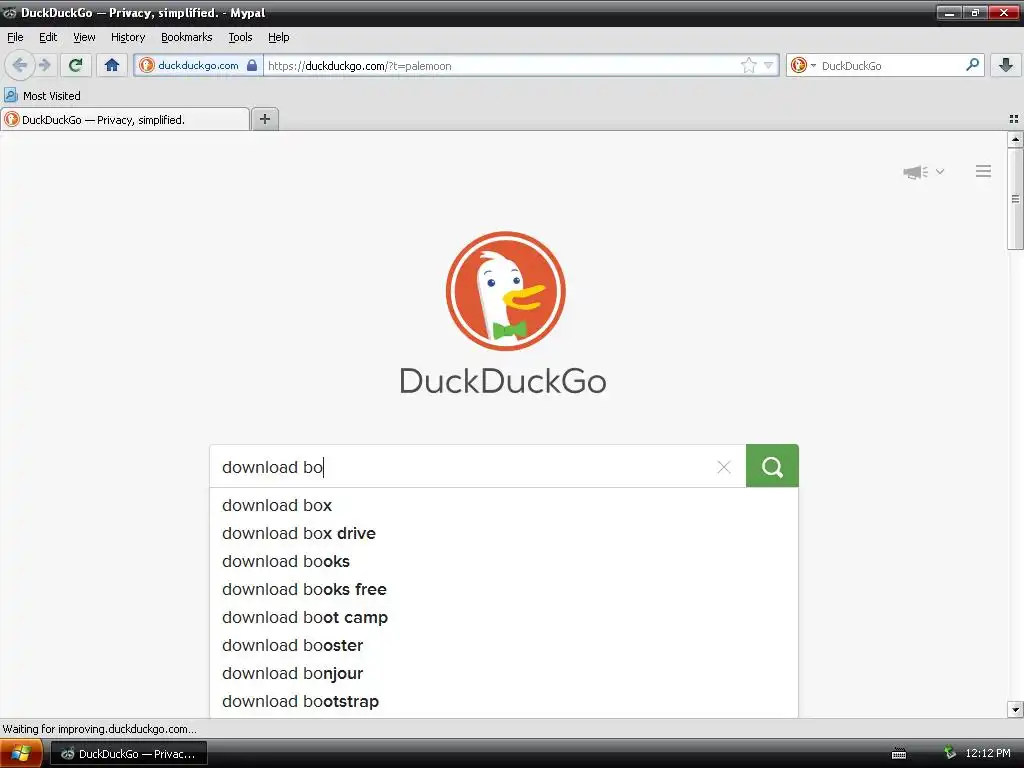Image resolution: width=1024 pixels, height=768 pixels.
Task: Click the 12:12 PM clock
Action: [988, 753]
